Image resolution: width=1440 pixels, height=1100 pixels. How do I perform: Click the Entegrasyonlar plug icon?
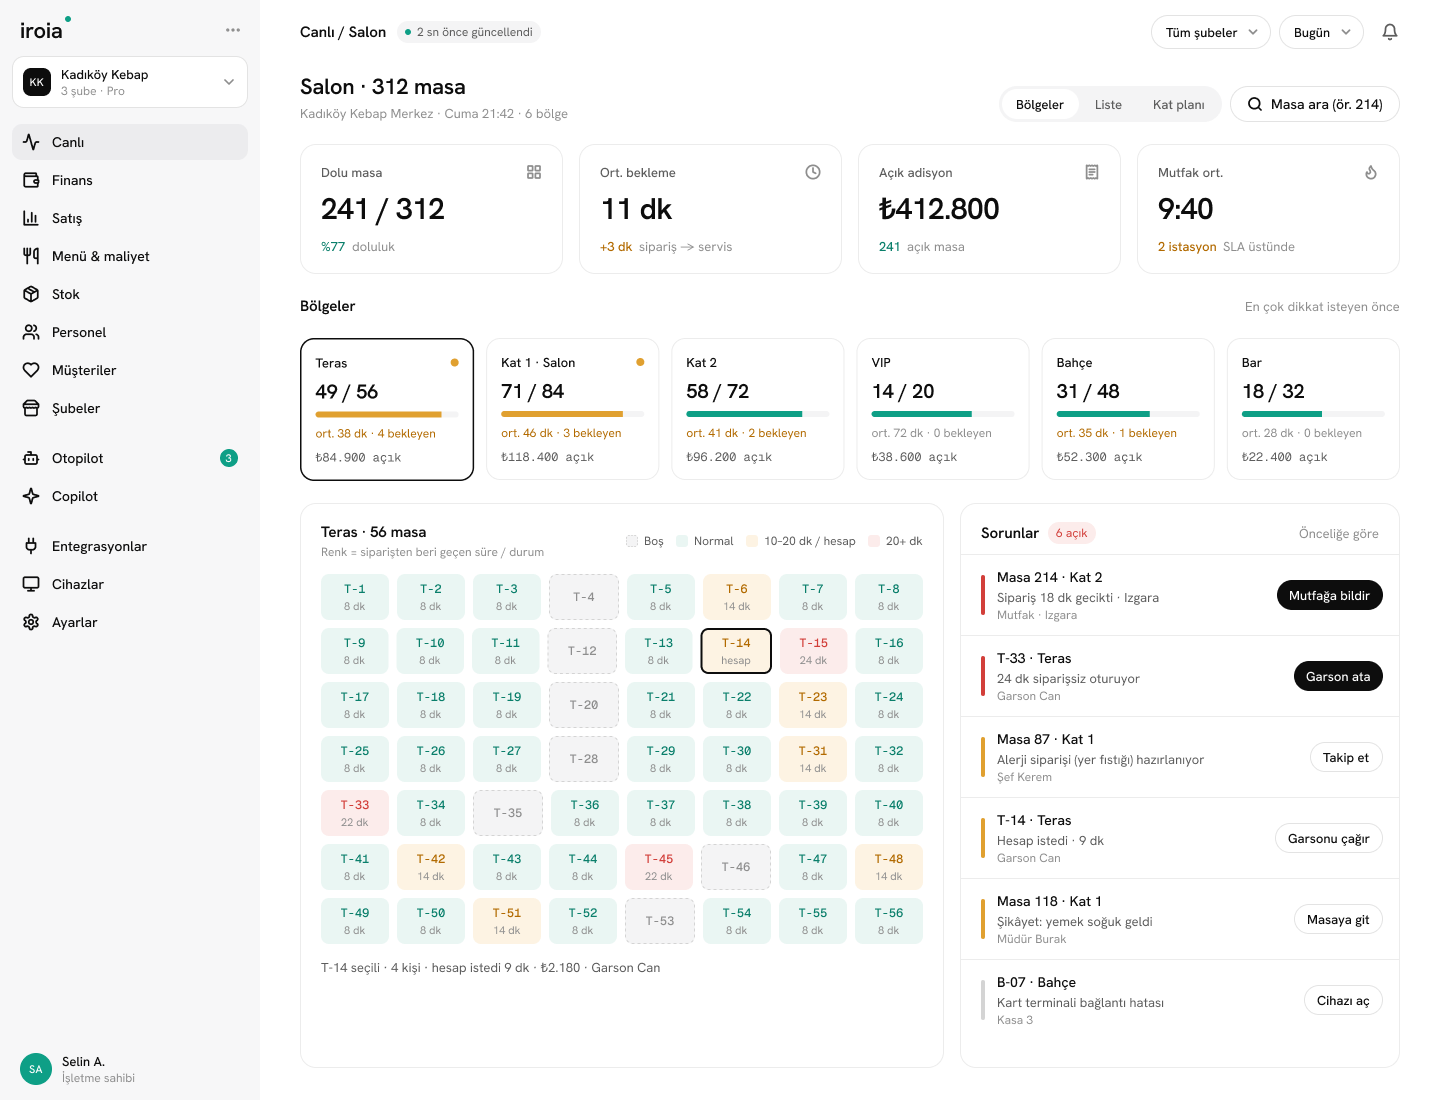pos(31,546)
